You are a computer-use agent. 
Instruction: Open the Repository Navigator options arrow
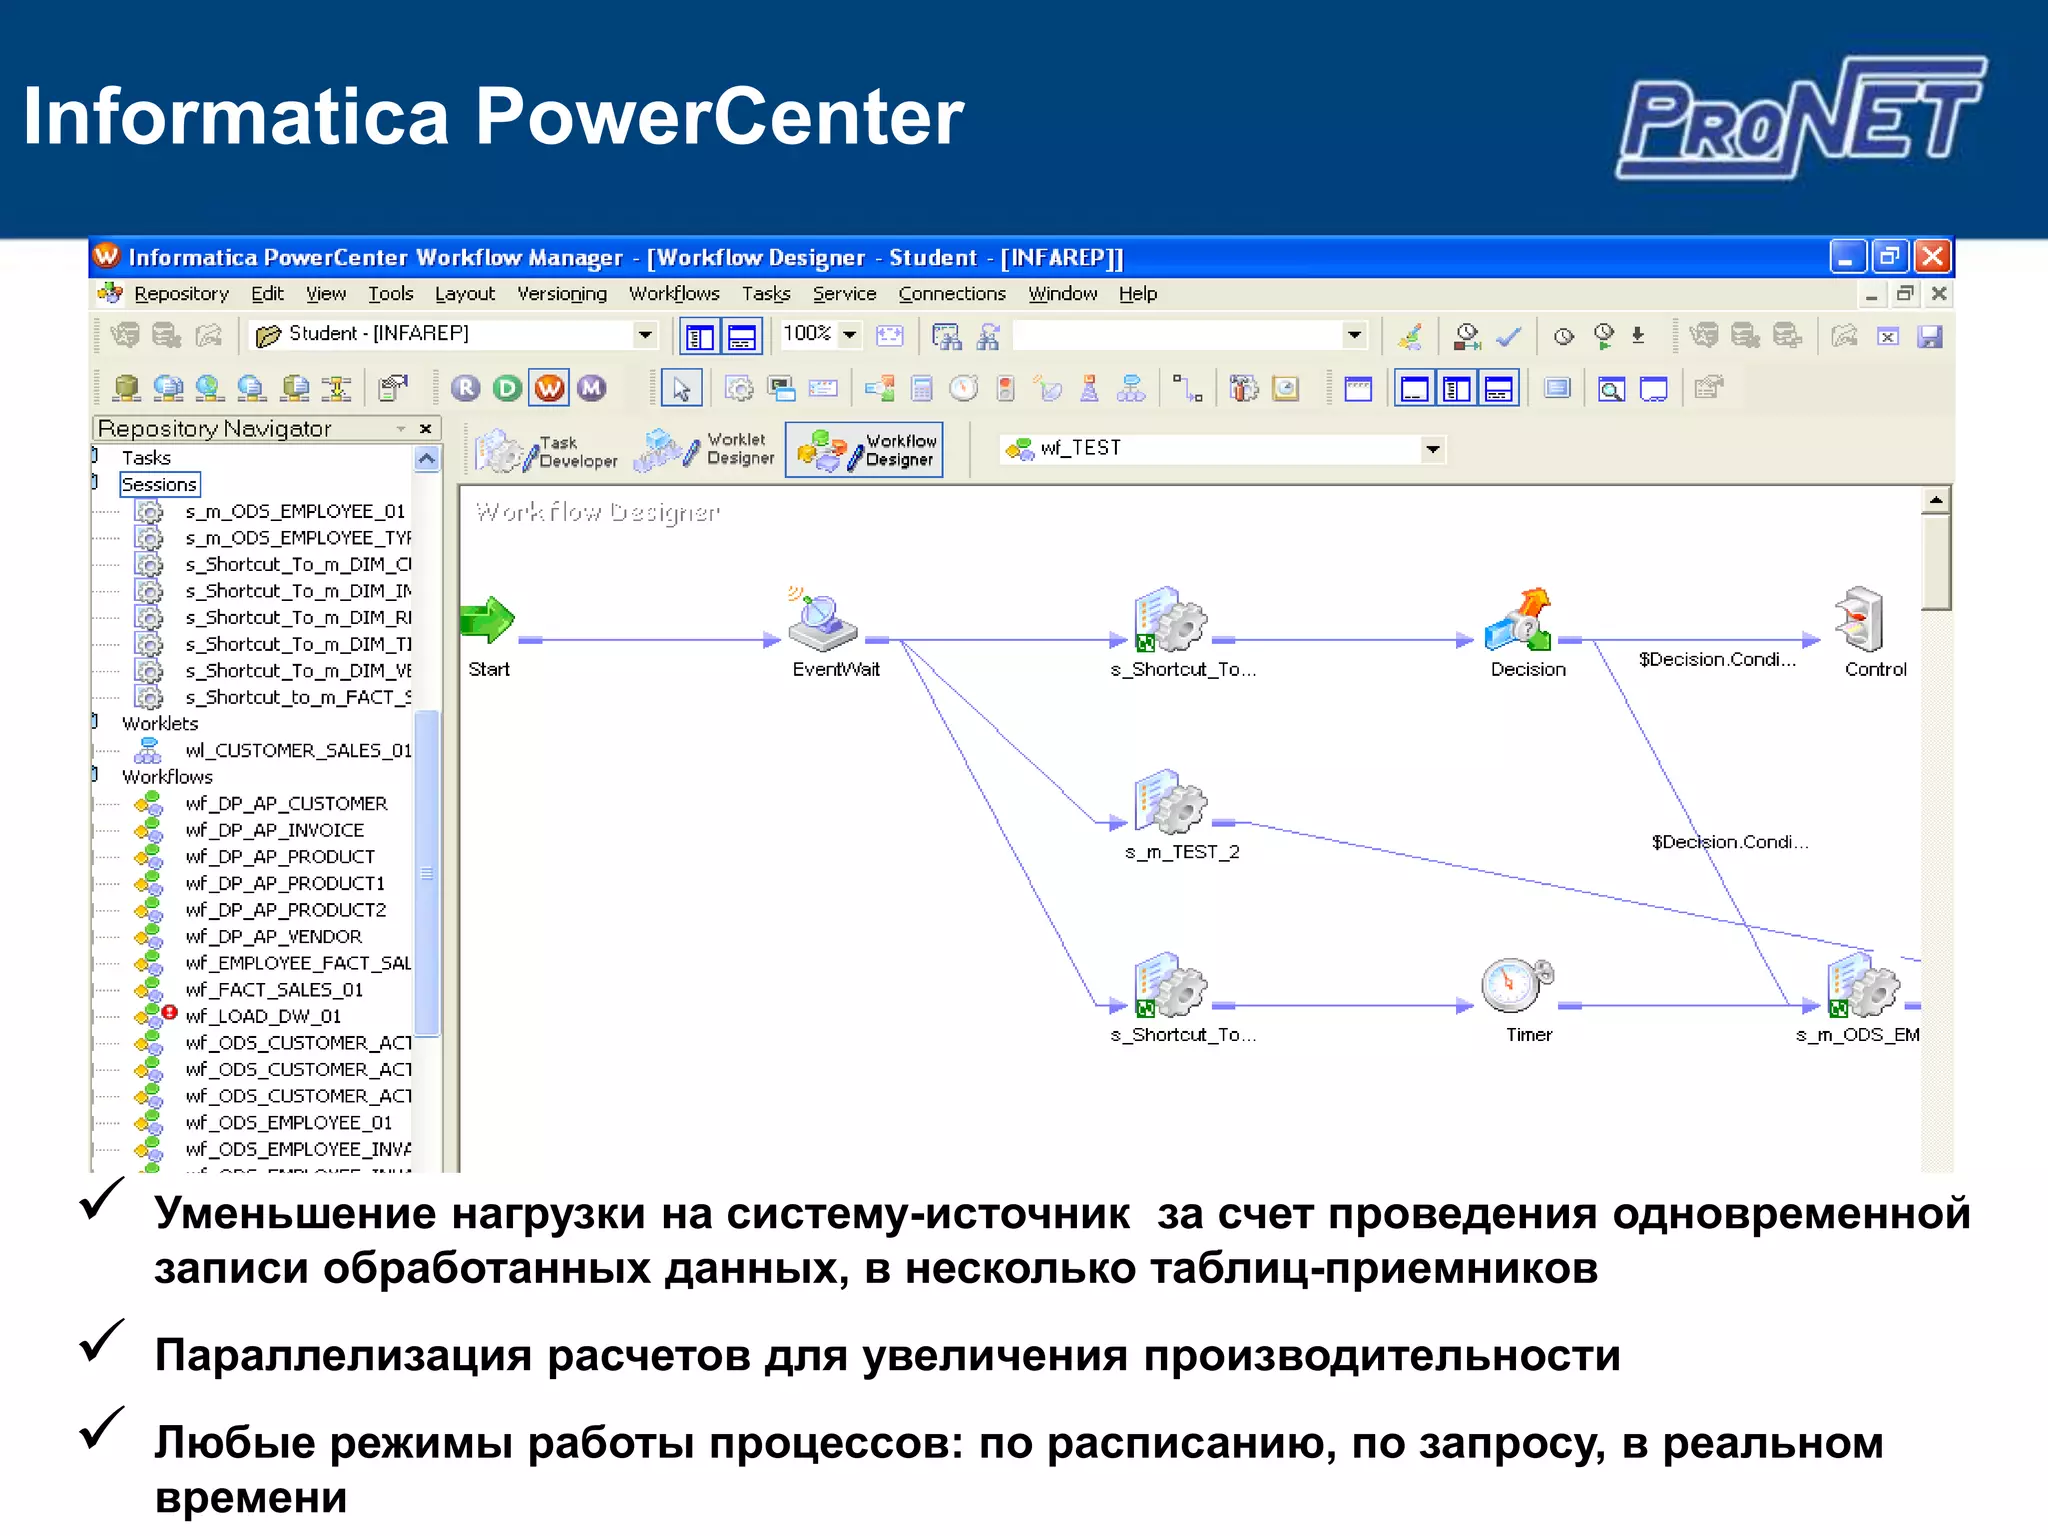click(401, 428)
